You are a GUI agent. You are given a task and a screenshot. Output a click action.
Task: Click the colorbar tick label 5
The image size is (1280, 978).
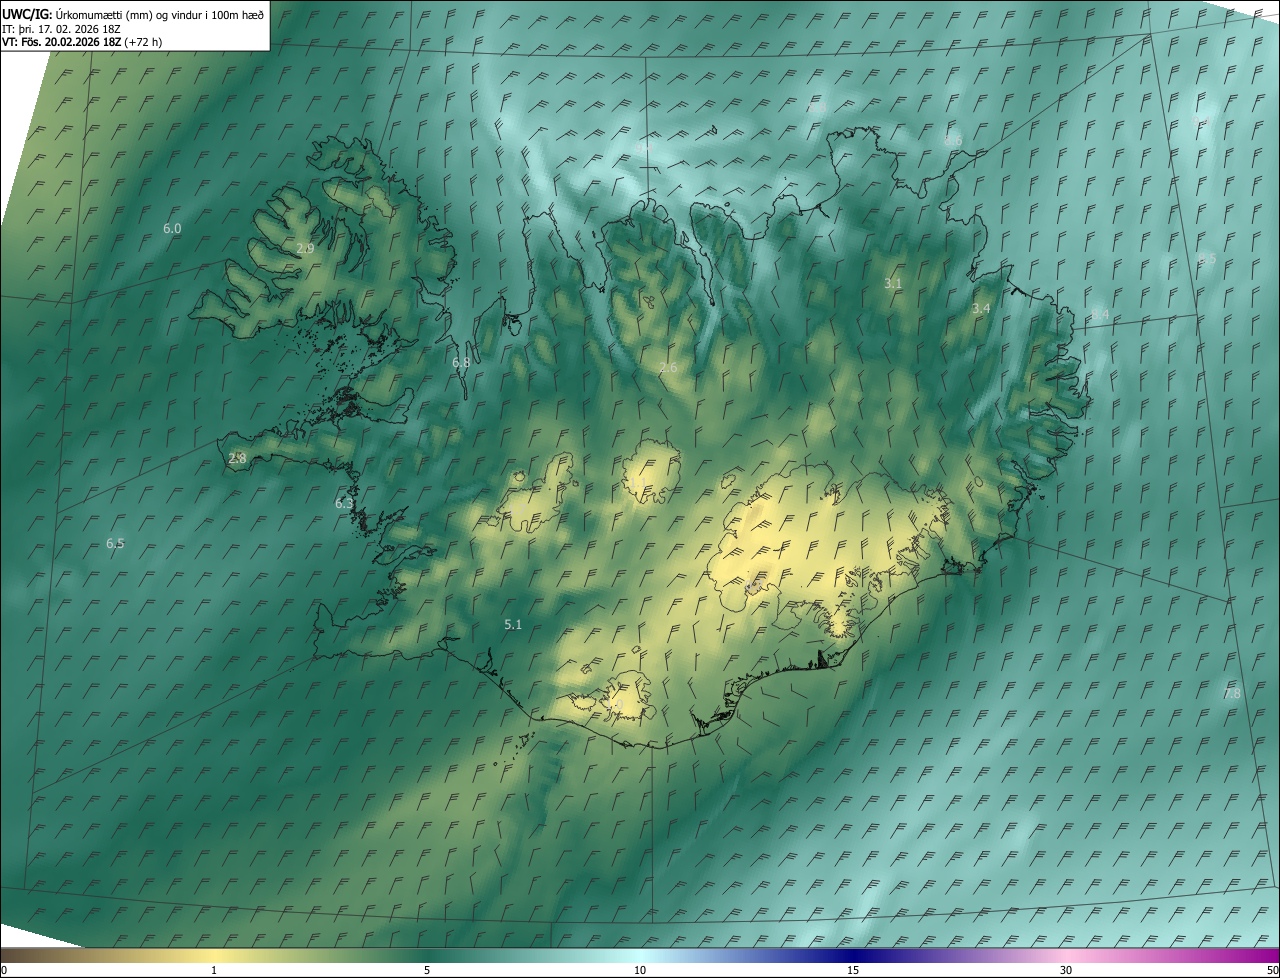click(427, 970)
